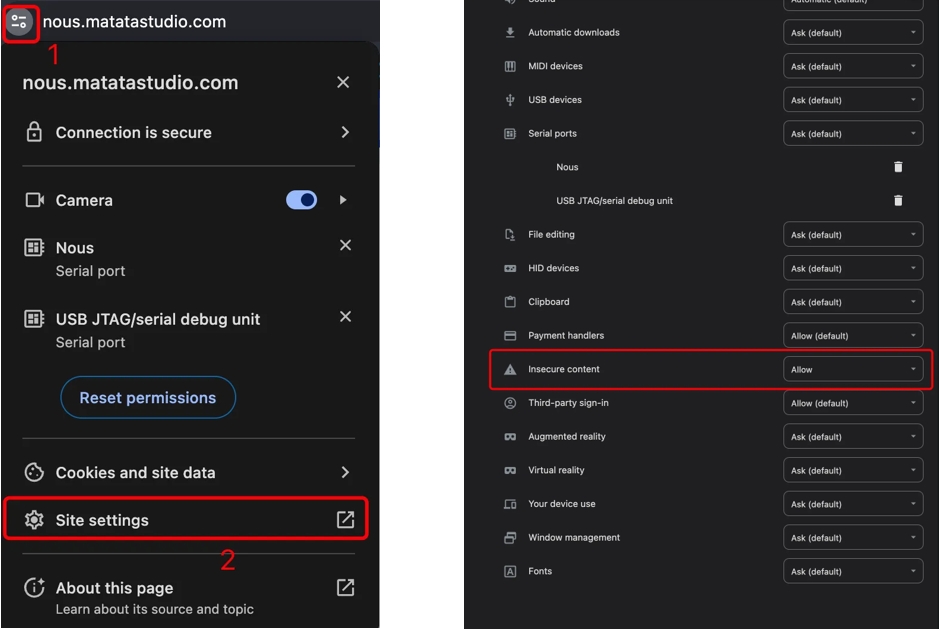Click the Nous text under Serial ports
The width and height of the screenshot is (939, 629).
(x=567, y=167)
